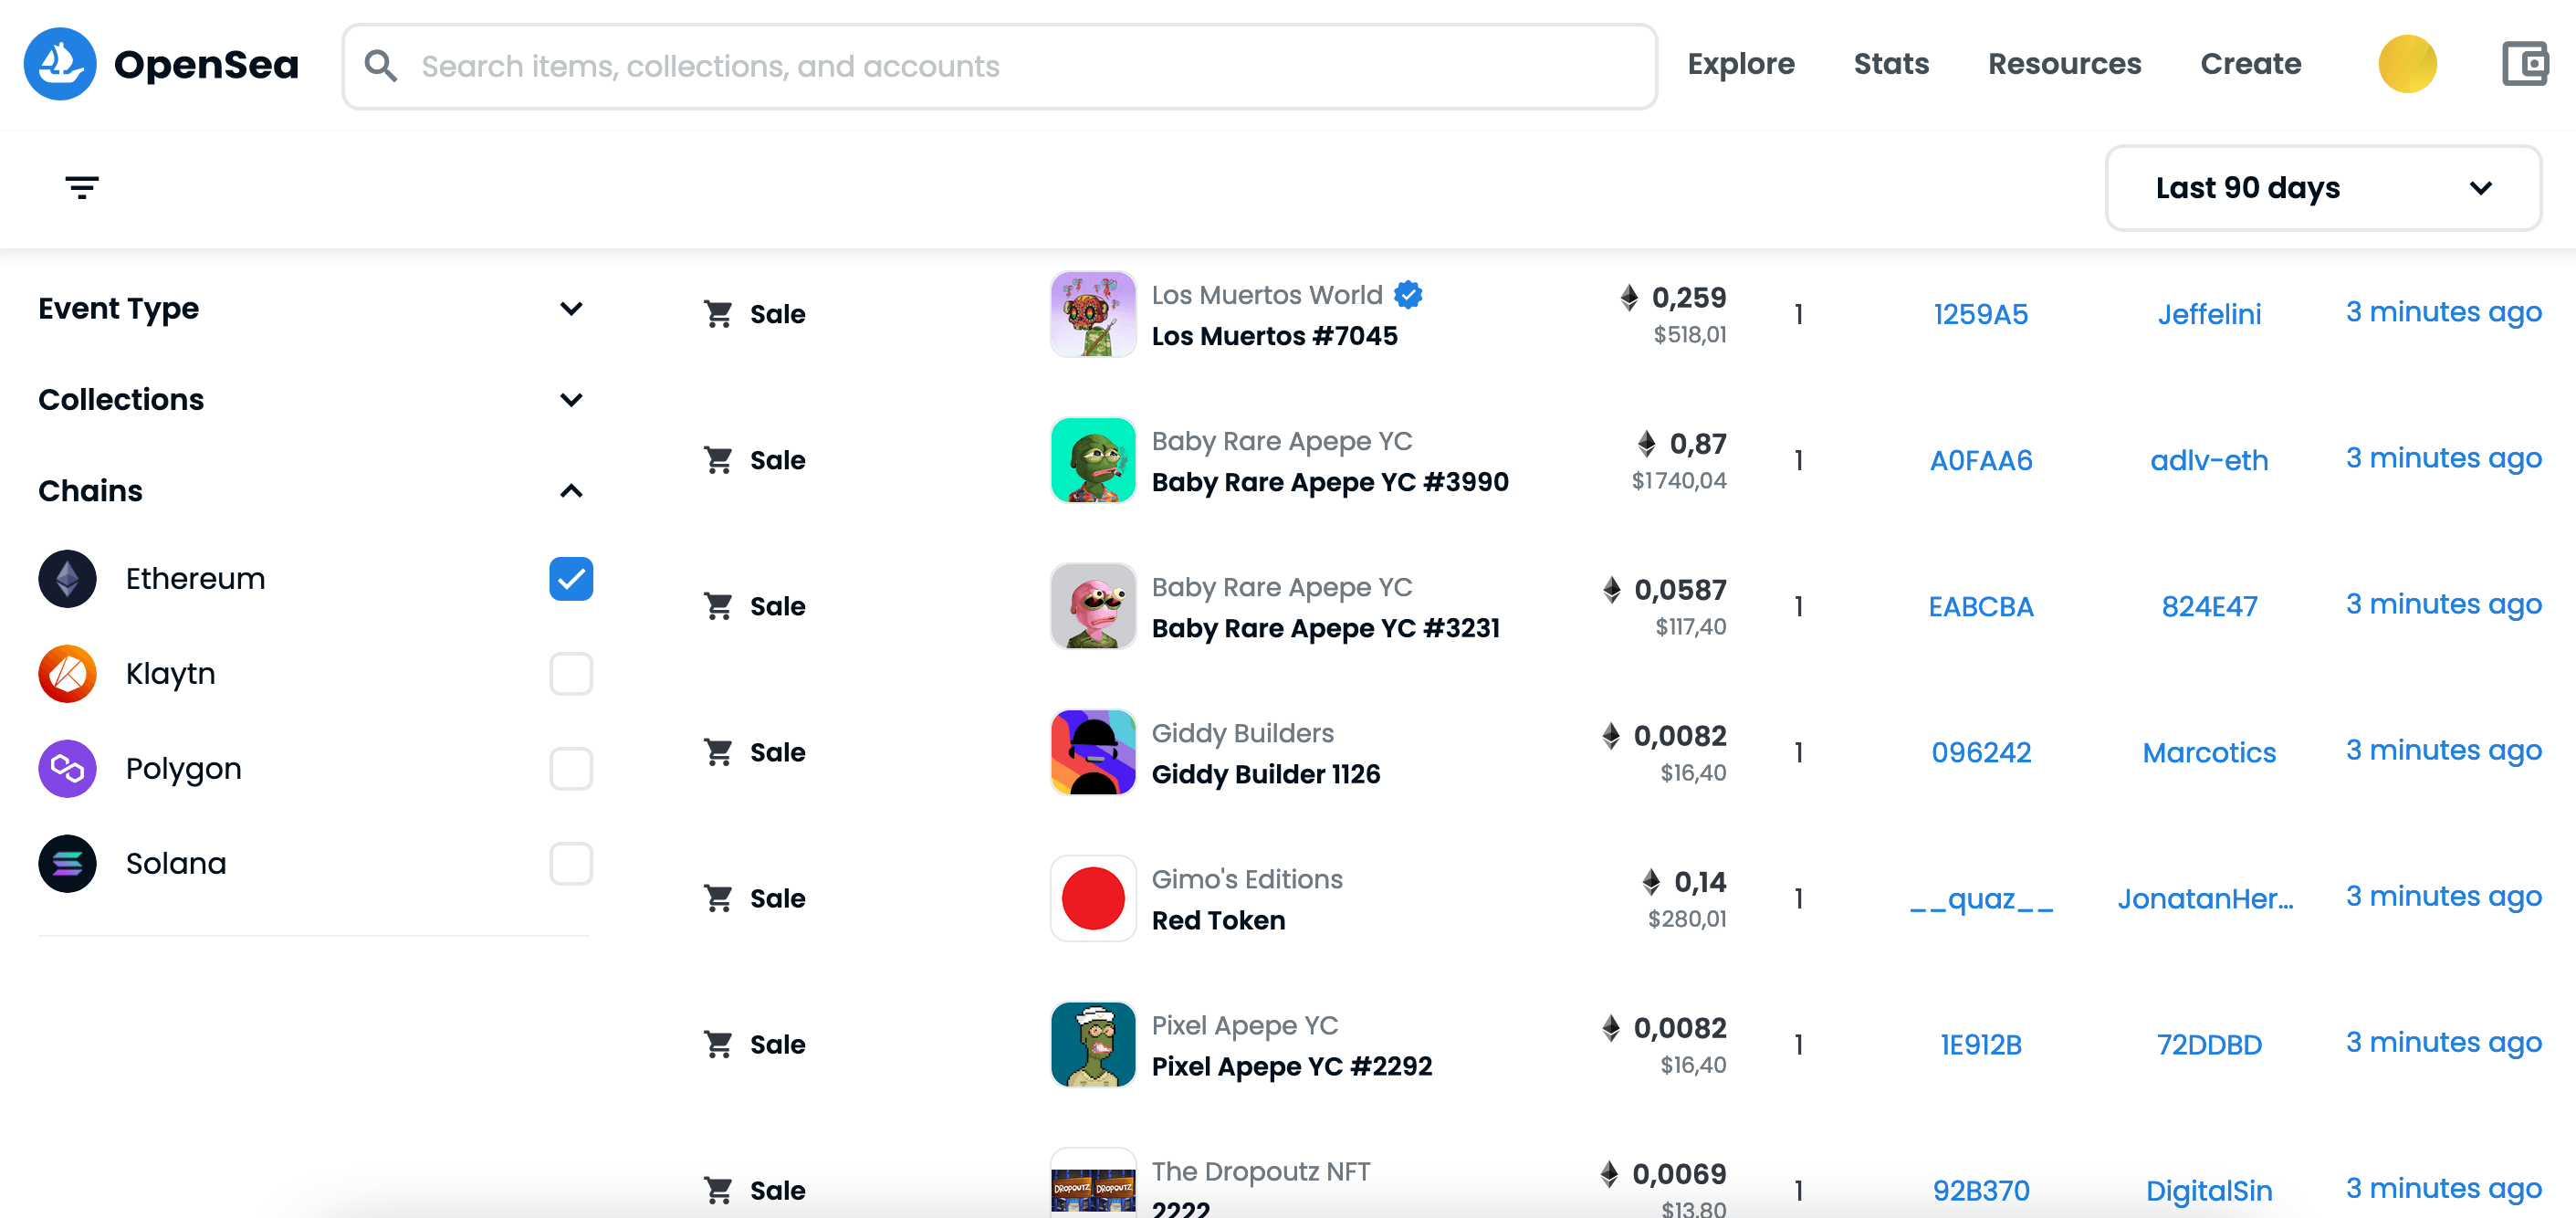Screen dimensions: 2576x1218
Task: Click the Solana chain icon
Action: tap(67, 864)
